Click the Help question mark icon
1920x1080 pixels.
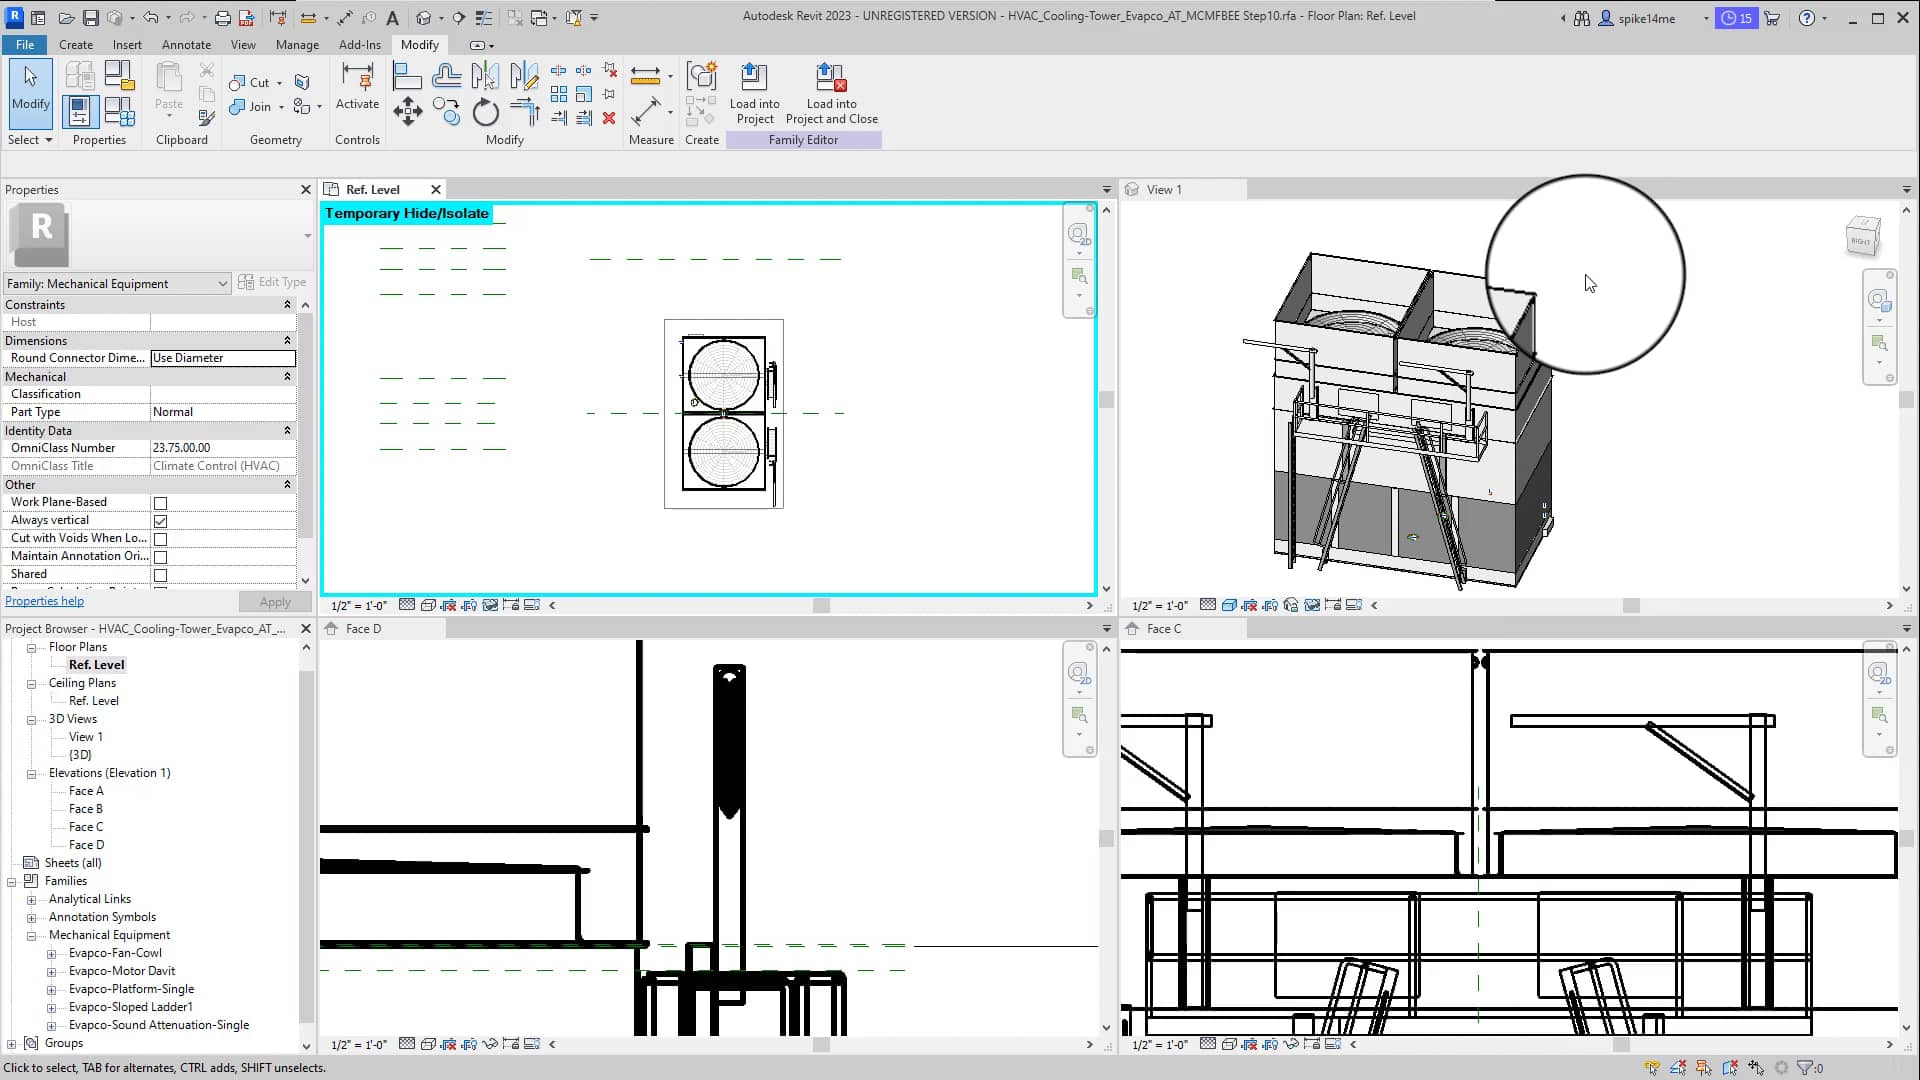[x=1806, y=18]
